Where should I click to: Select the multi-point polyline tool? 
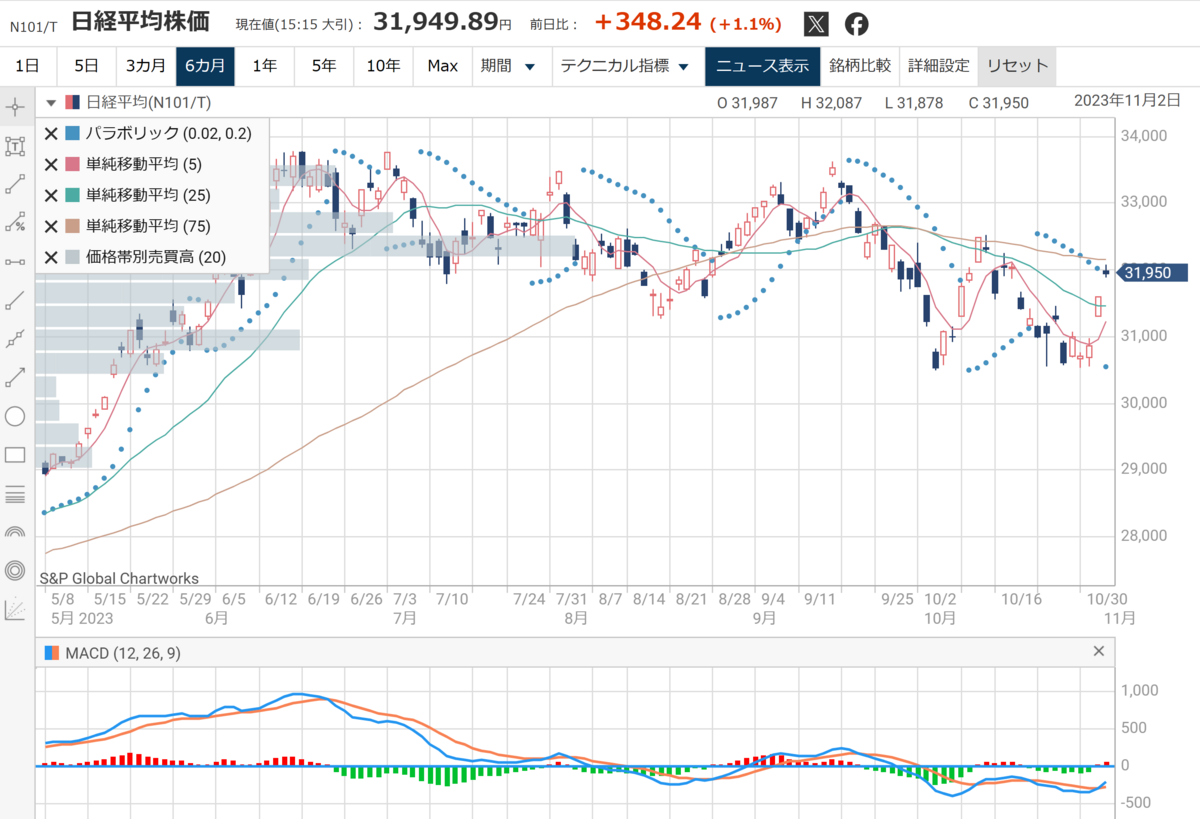(x=15, y=339)
